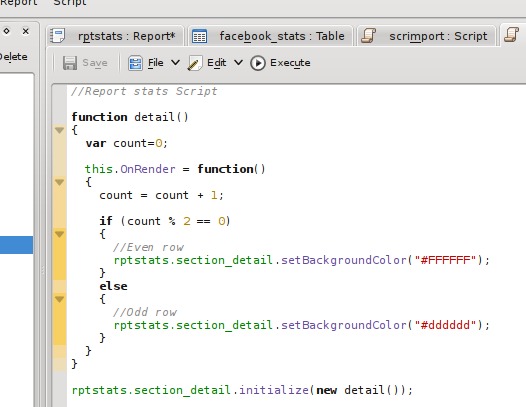
Task: Click the Execute play icon
Action: coord(258,63)
